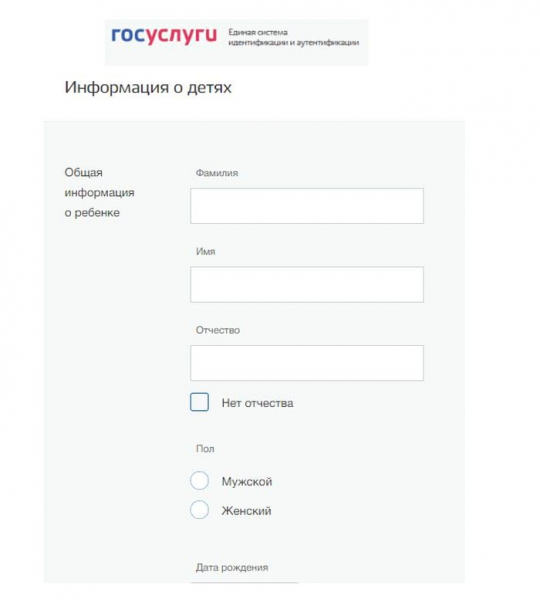This screenshot has width=540, height=600.
Task: Click the "Информация о детях" heading
Action: pyautogui.click(x=148, y=87)
